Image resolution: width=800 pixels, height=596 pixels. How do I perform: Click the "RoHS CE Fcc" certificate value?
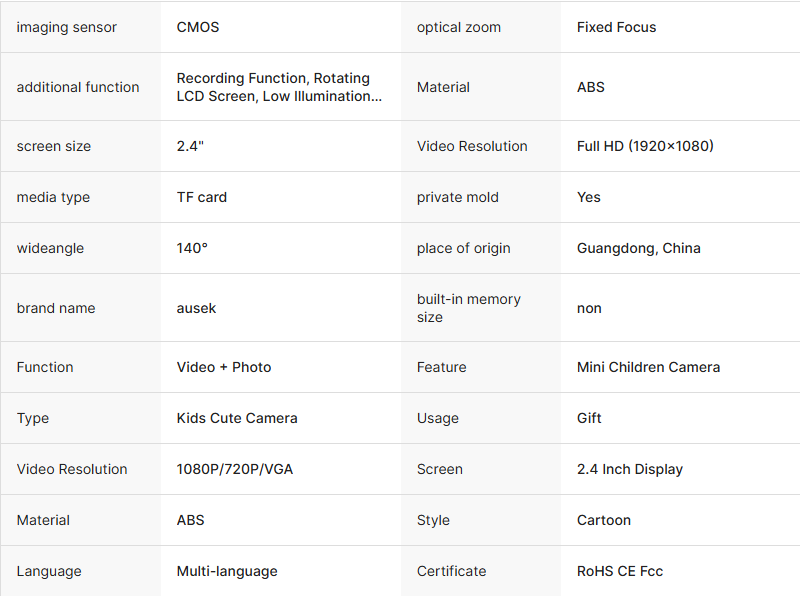click(x=620, y=571)
